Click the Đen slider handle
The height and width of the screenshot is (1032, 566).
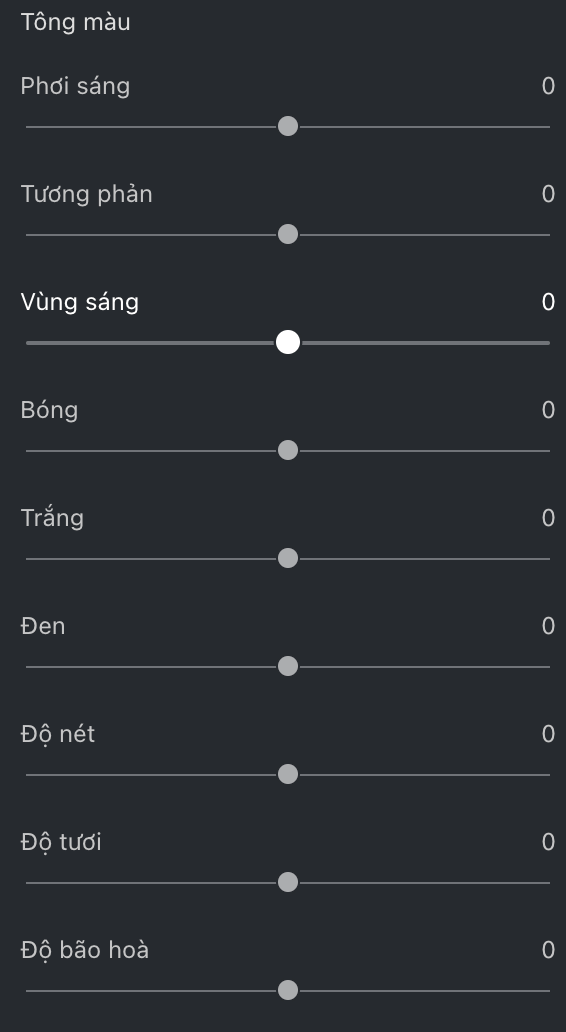click(x=288, y=666)
